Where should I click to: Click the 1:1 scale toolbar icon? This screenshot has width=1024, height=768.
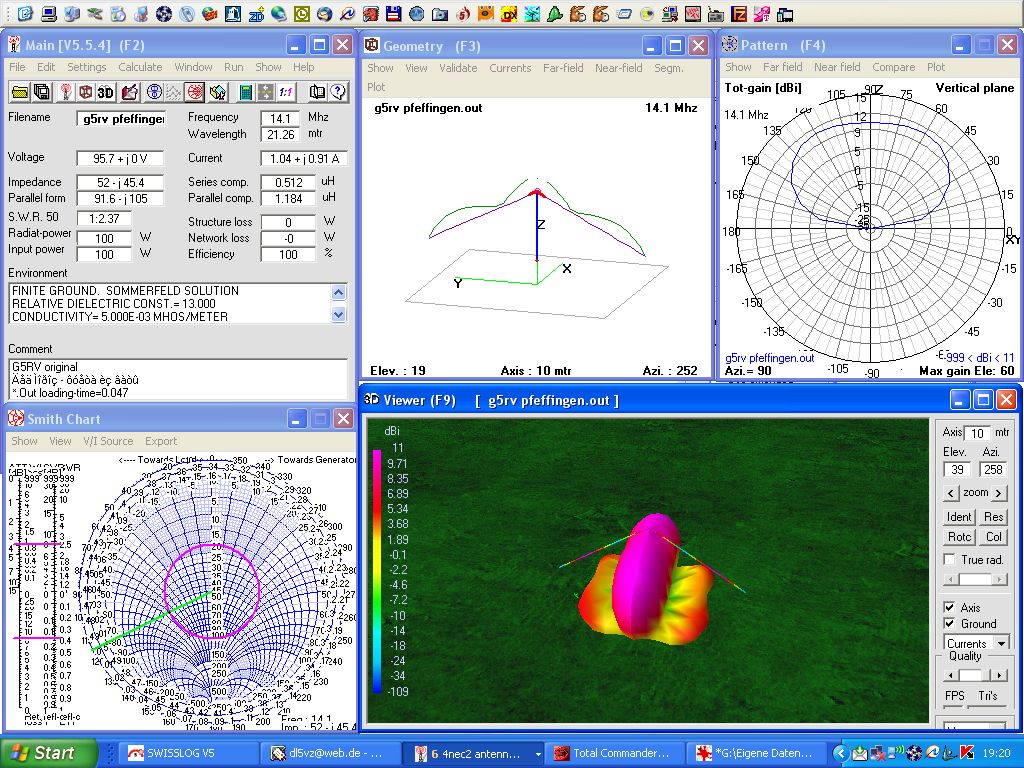pyautogui.click(x=286, y=92)
